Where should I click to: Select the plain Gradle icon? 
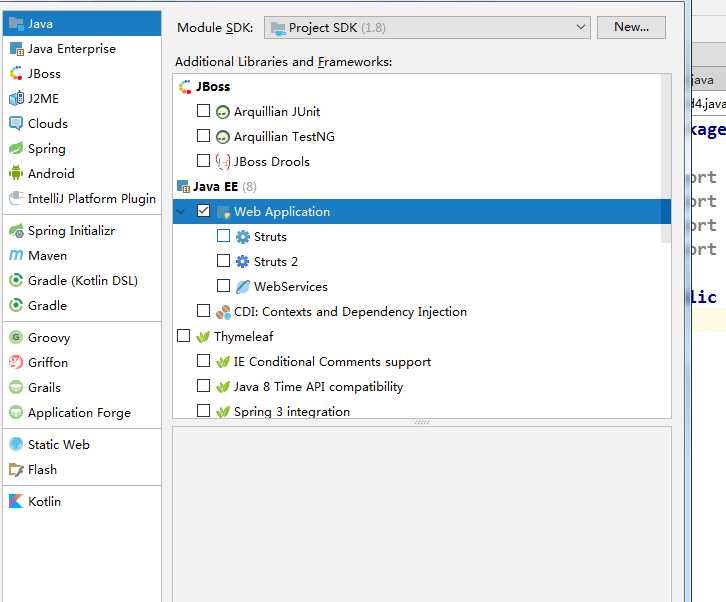pos(16,306)
